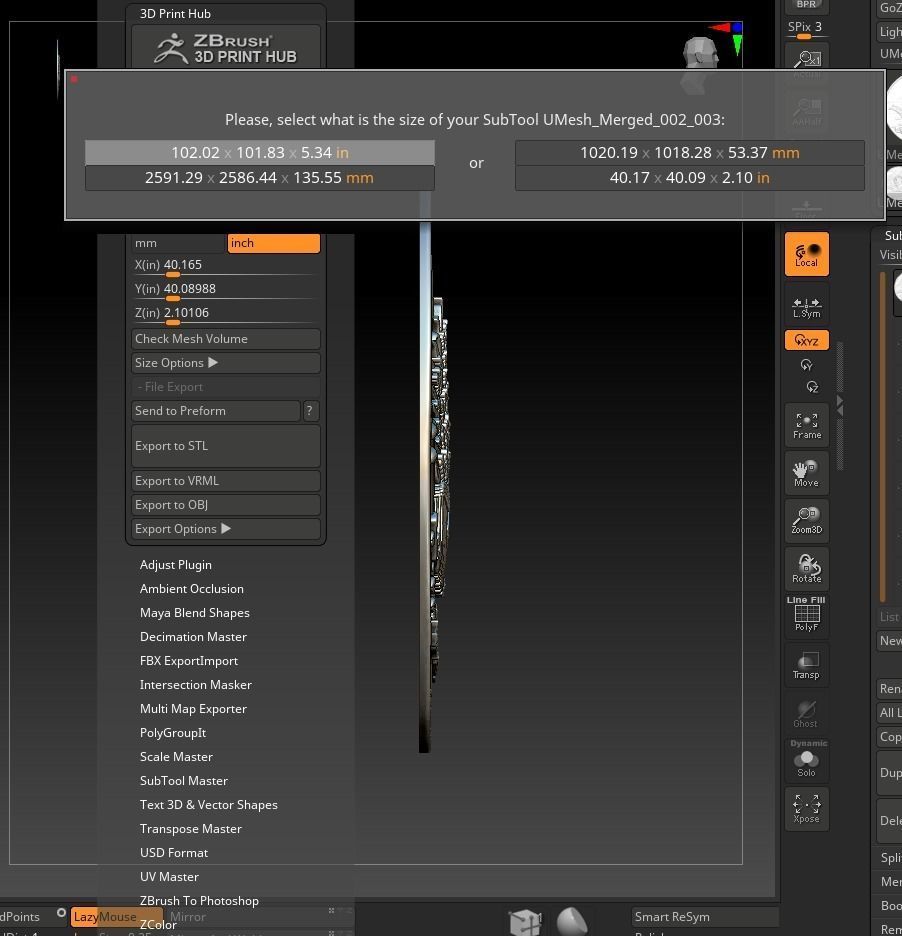
Task: Expand Multi Map Exporter
Action: pyautogui.click(x=193, y=709)
